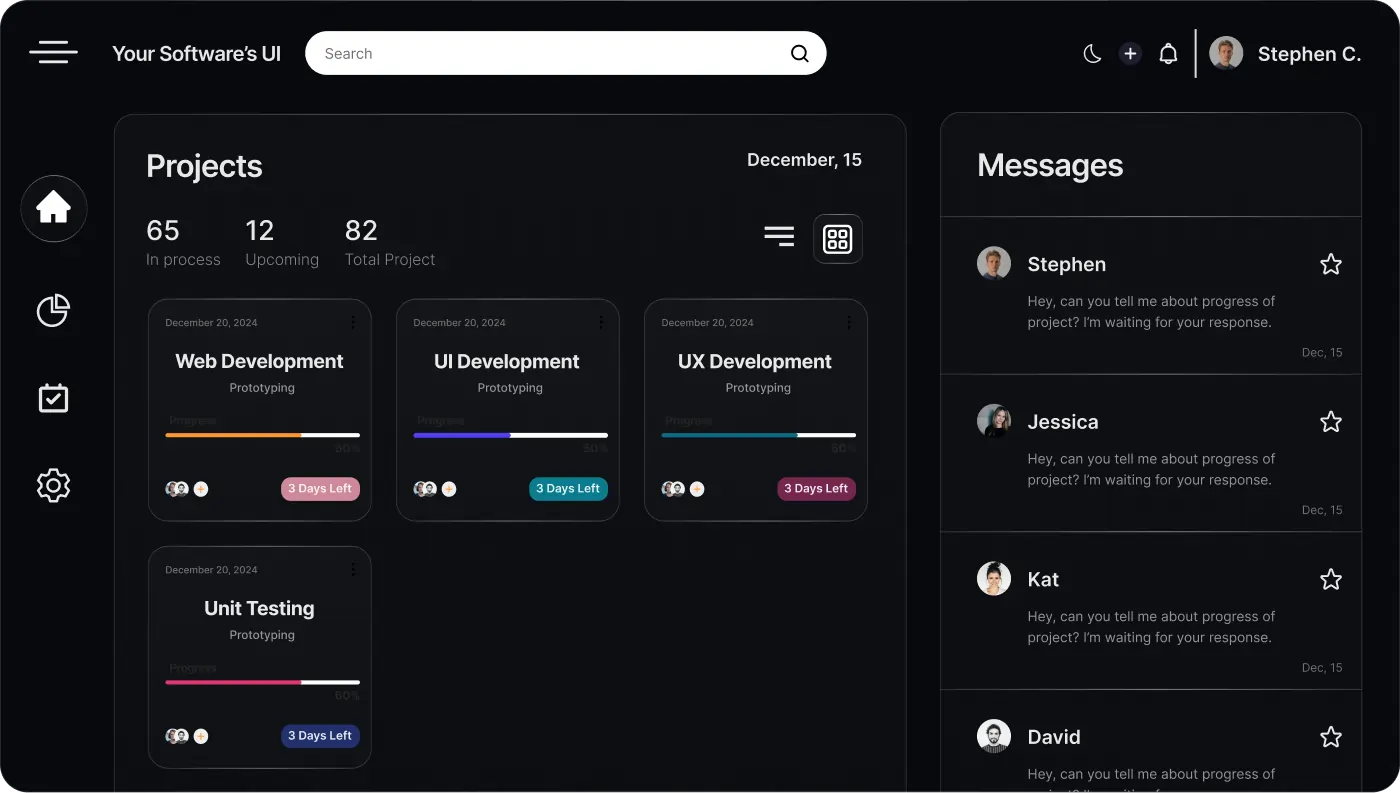Open the Home dashboard icon

[53, 208]
